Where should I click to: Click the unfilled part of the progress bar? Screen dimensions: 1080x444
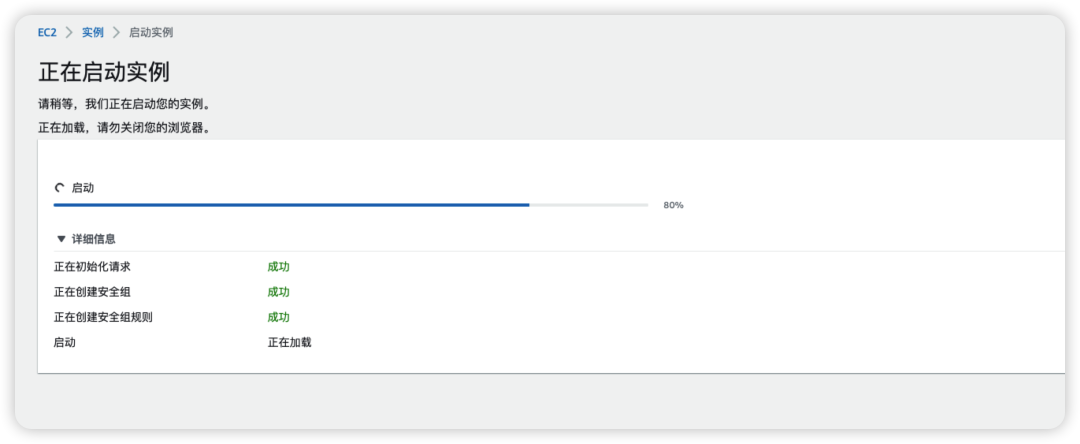[x=589, y=205]
